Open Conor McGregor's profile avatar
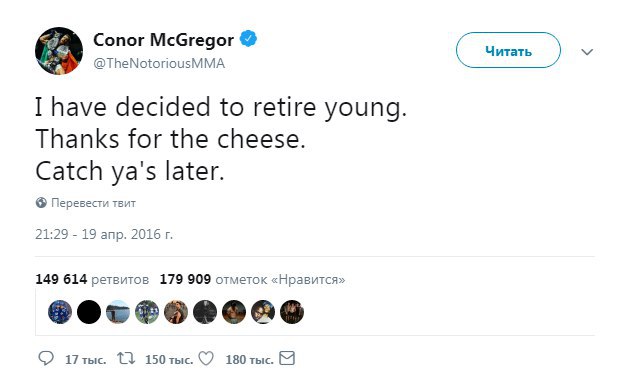 click(x=59, y=51)
